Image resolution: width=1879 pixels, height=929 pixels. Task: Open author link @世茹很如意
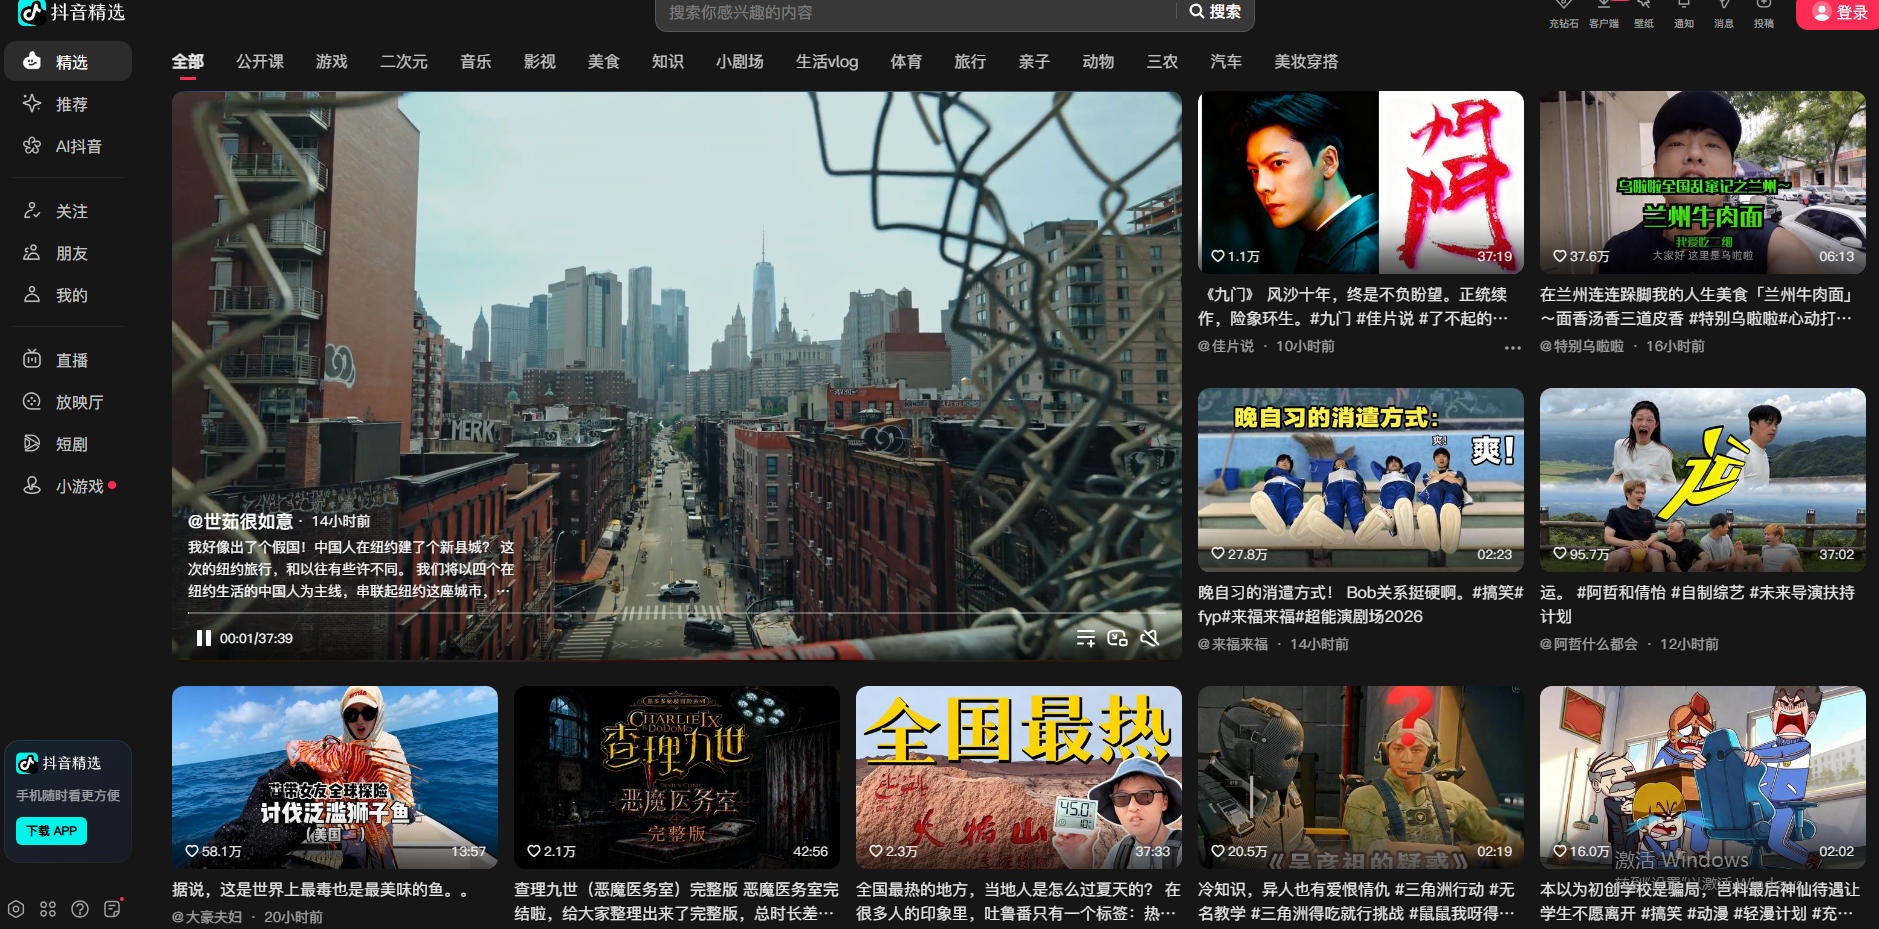point(240,521)
